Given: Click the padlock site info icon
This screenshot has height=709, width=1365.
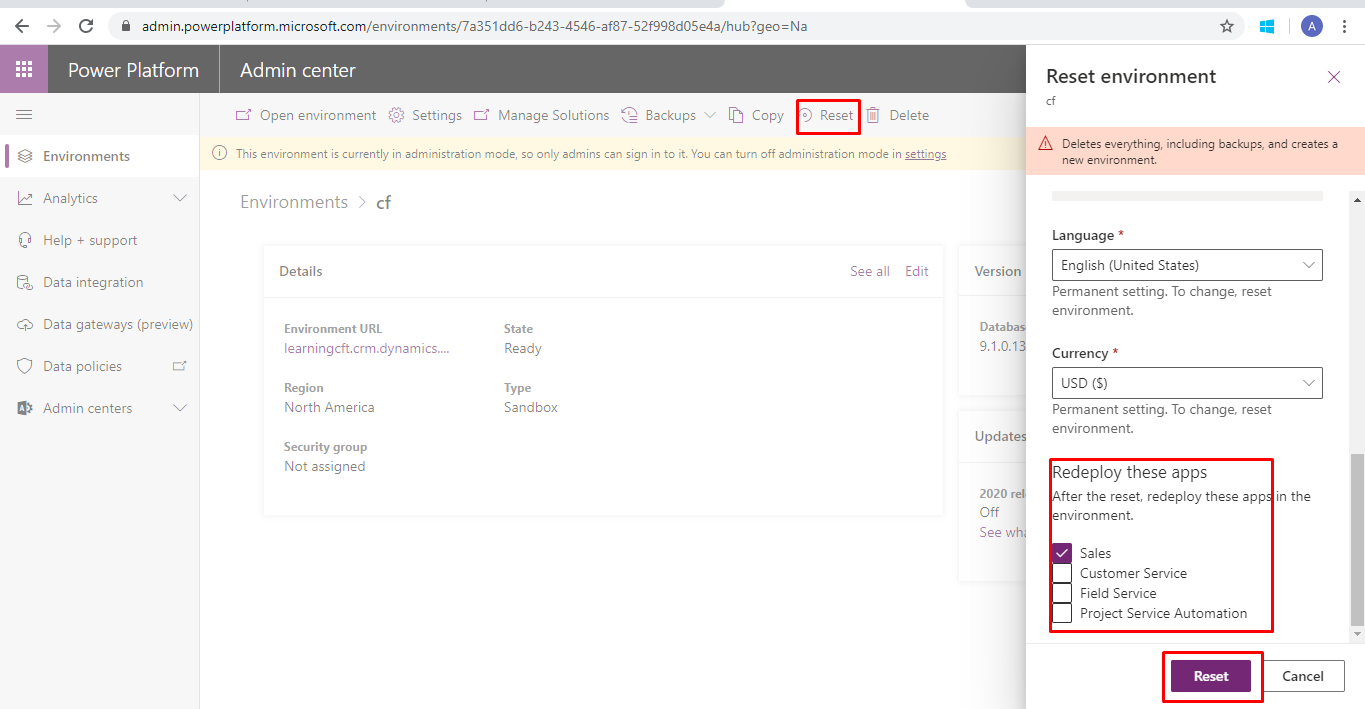Looking at the screenshot, I should (x=126, y=26).
